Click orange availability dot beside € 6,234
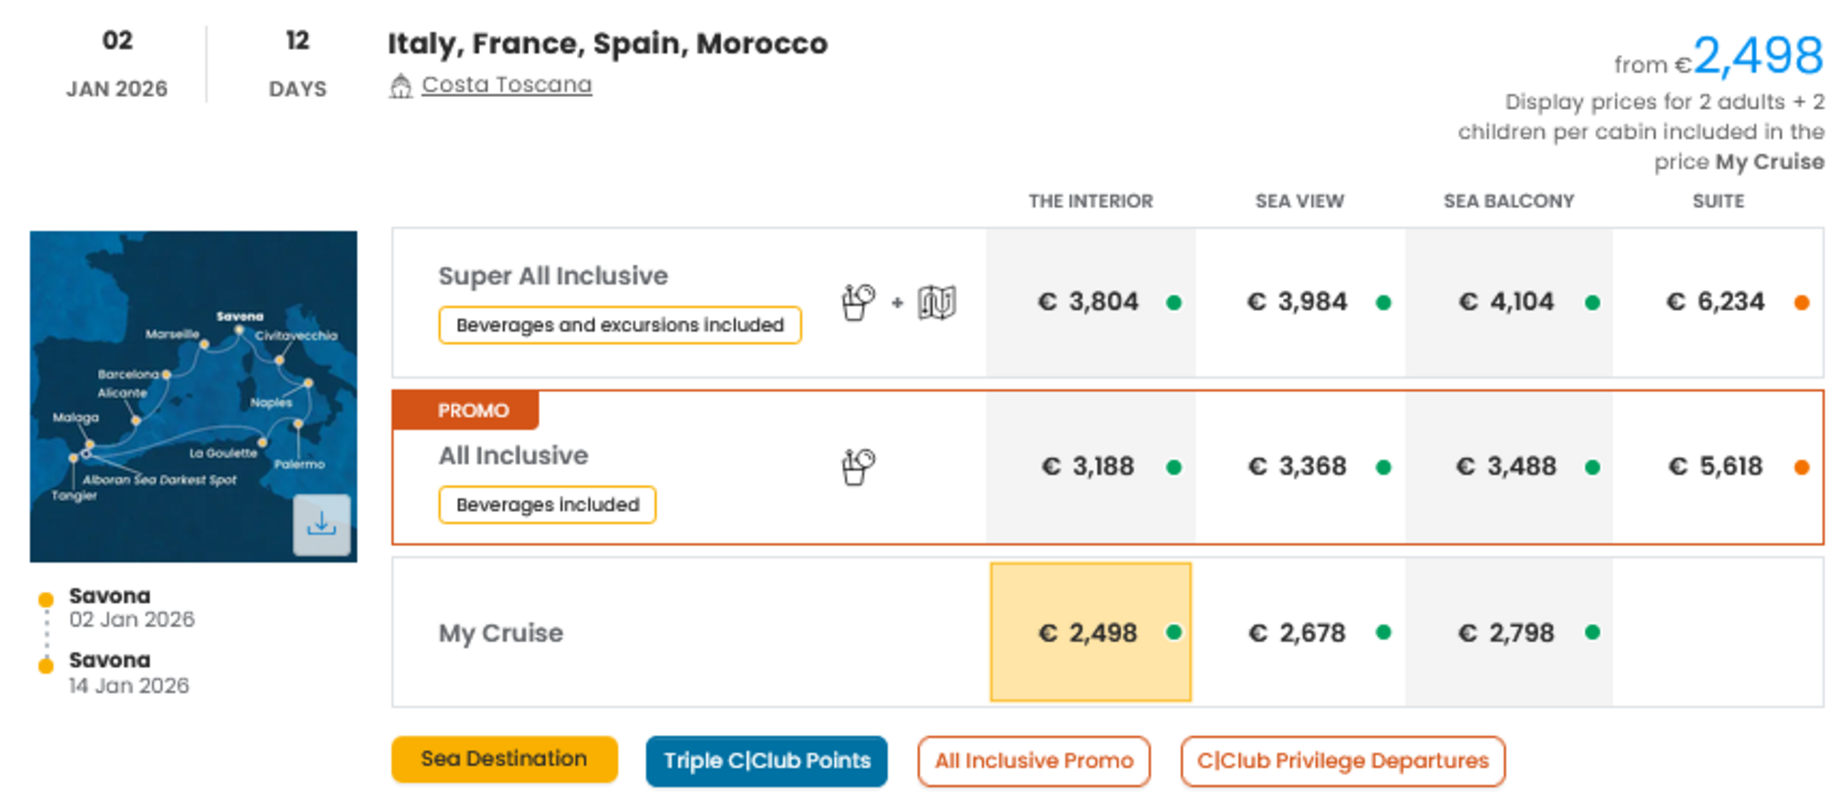This screenshot has height=800, width=1844. coord(1801,303)
